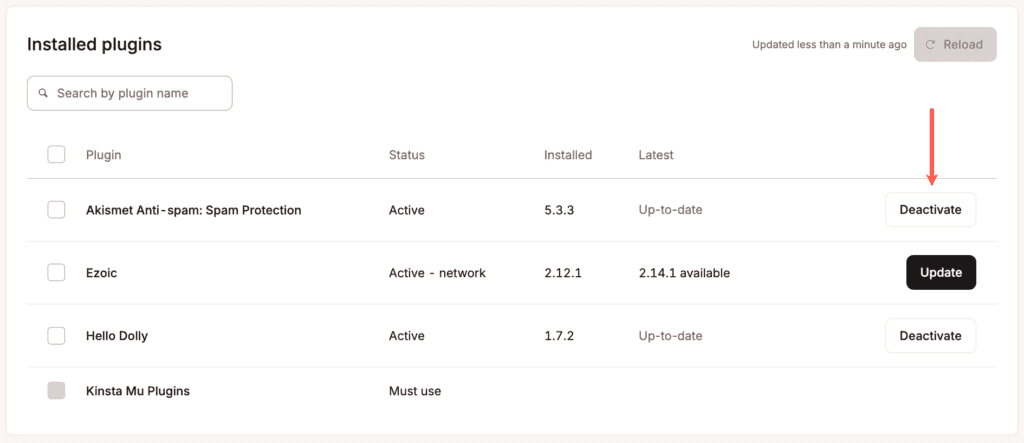Click the Hello Dolly plugin name

click(117, 336)
